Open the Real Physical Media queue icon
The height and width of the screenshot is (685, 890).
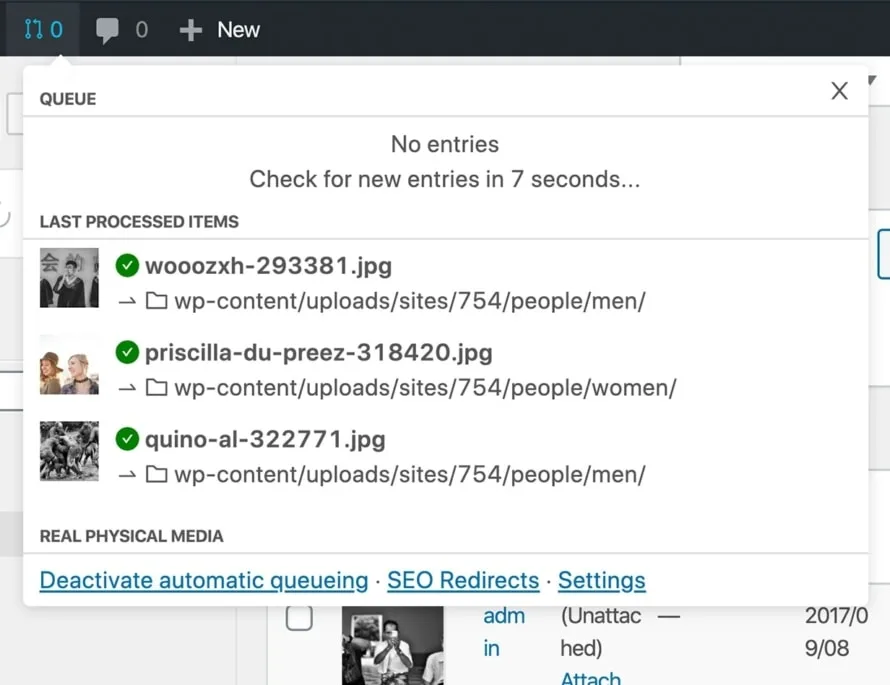(x=33, y=29)
